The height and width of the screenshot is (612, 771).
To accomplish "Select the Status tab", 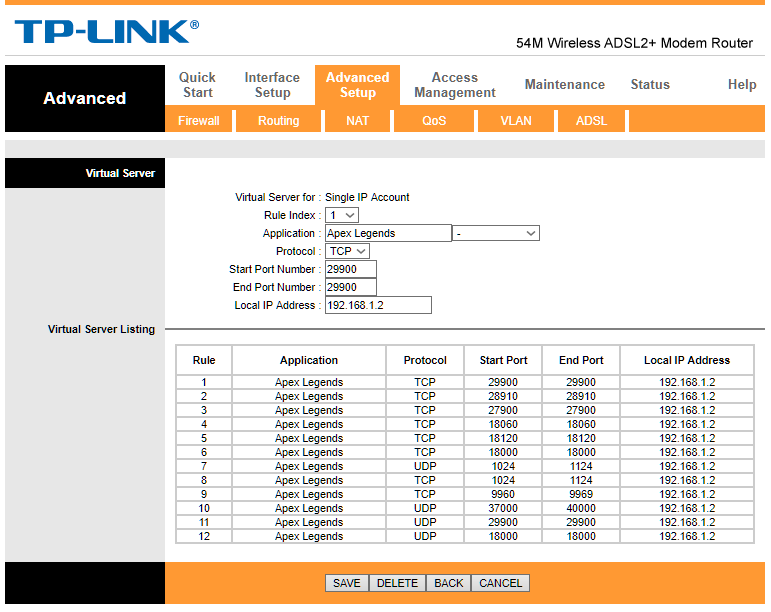I will 649,85.
